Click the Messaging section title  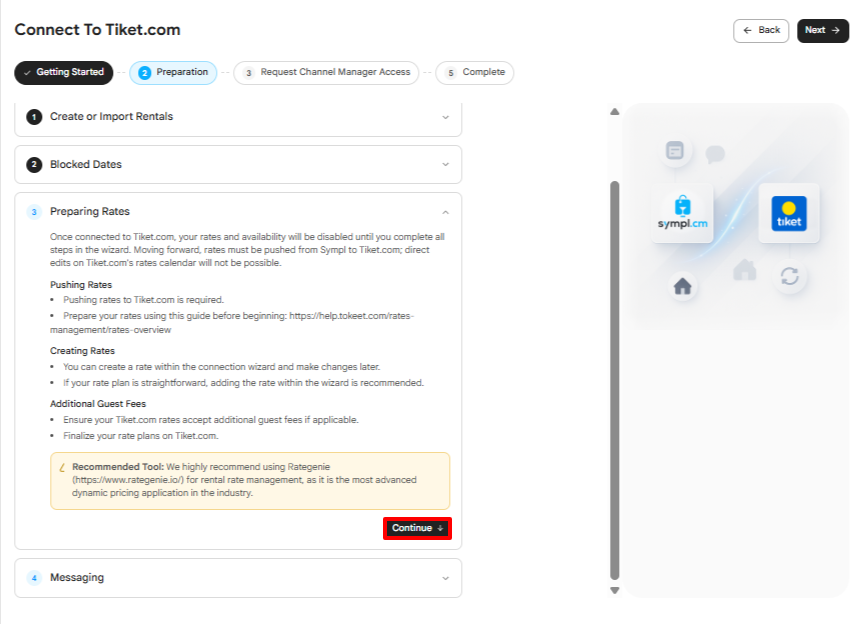pos(77,577)
